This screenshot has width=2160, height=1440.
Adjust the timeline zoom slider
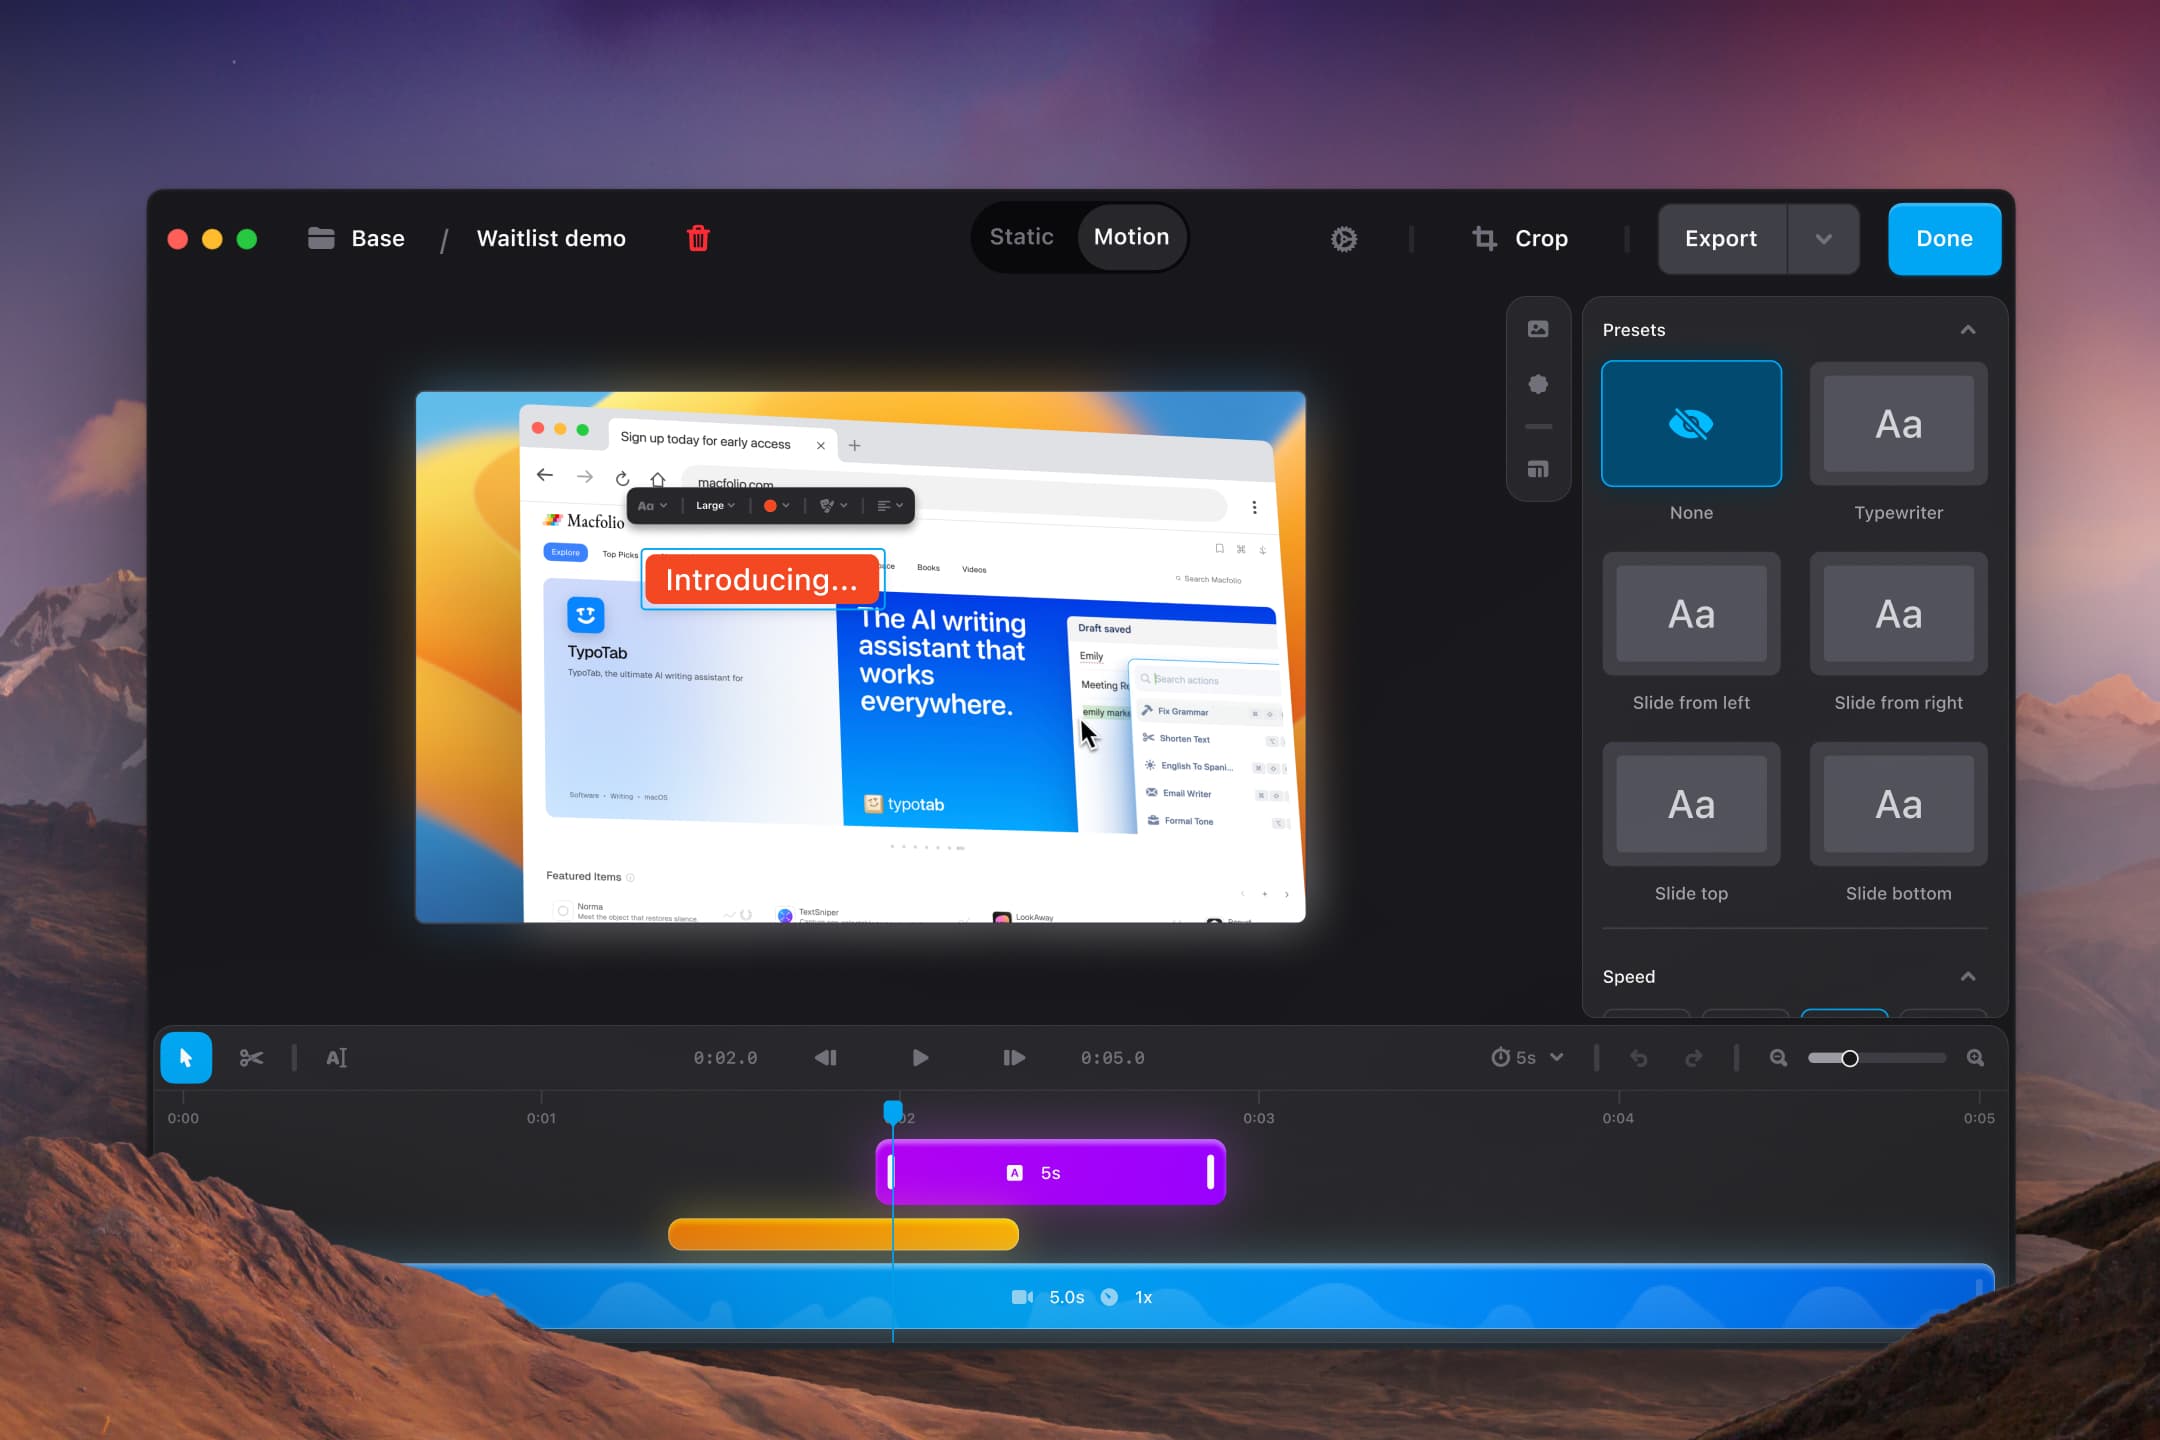click(x=1876, y=1057)
